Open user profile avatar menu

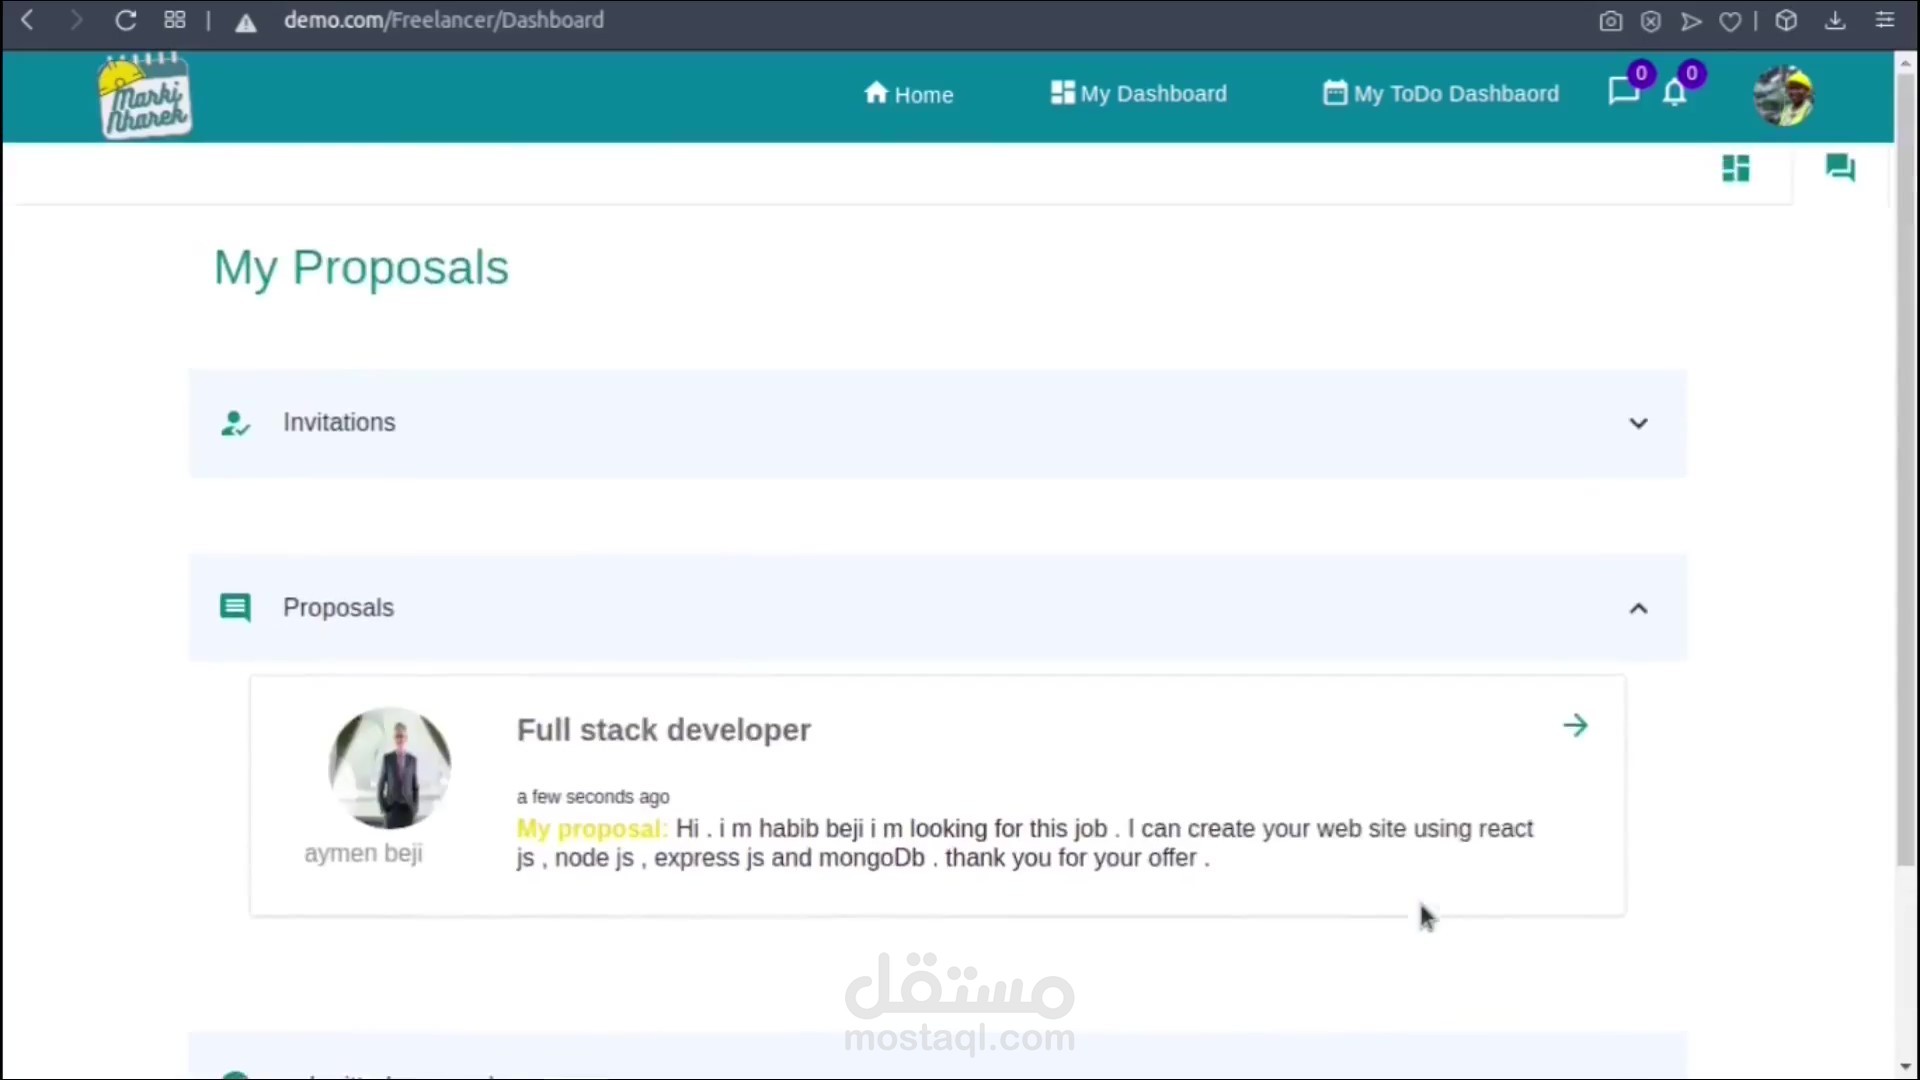point(1784,96)
